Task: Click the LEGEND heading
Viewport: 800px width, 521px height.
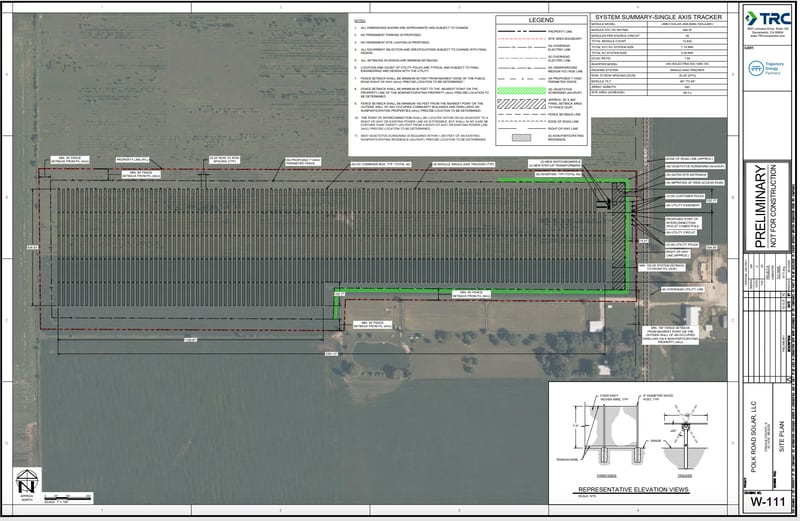Action: [x=541, y=20]
